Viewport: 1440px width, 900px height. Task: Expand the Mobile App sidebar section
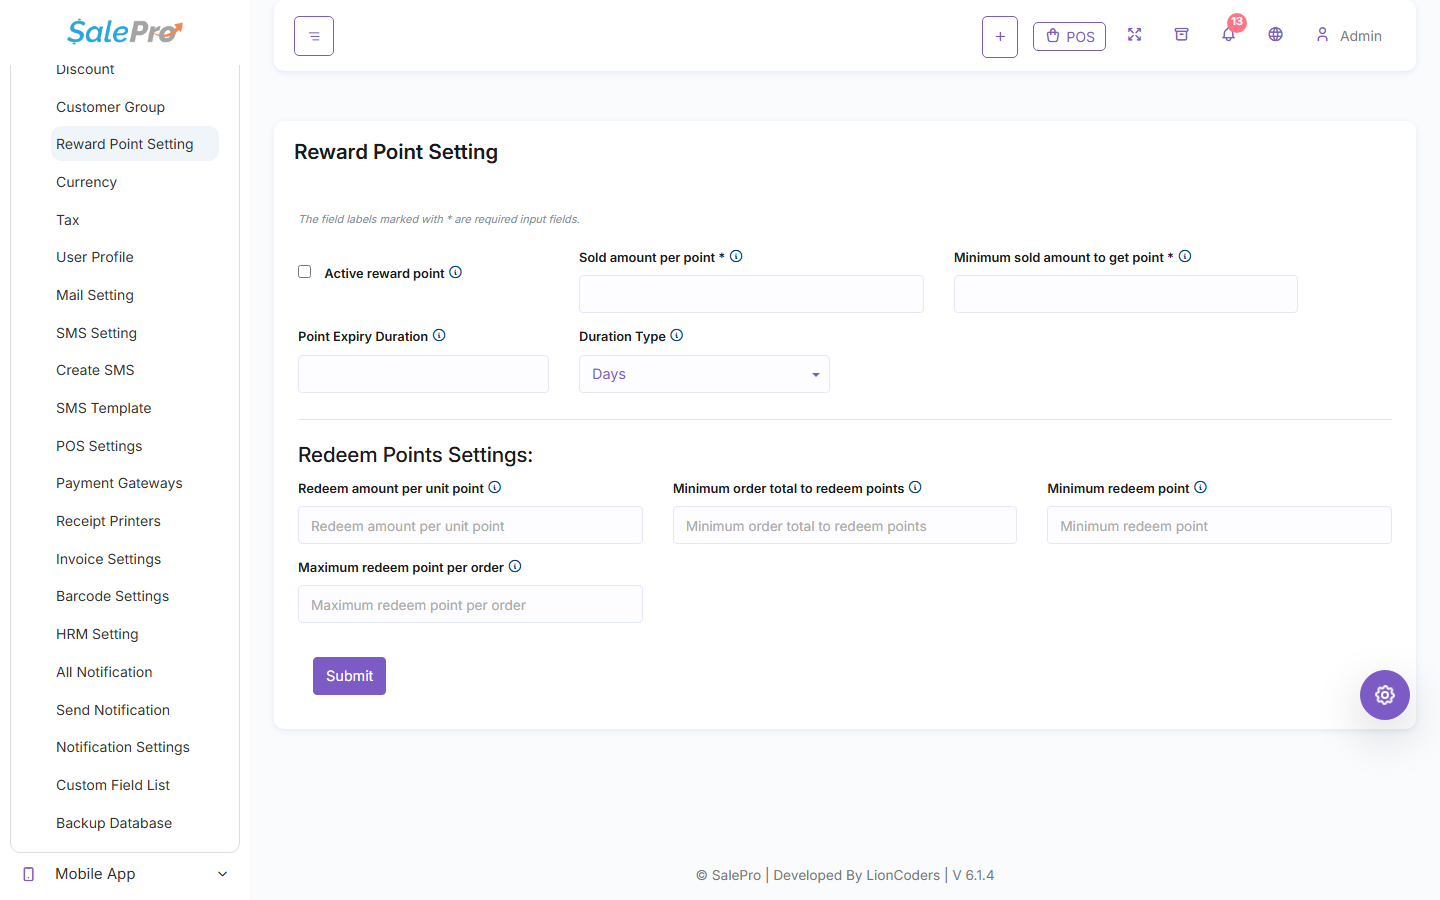pyautogui.click(x=125, y=874)
